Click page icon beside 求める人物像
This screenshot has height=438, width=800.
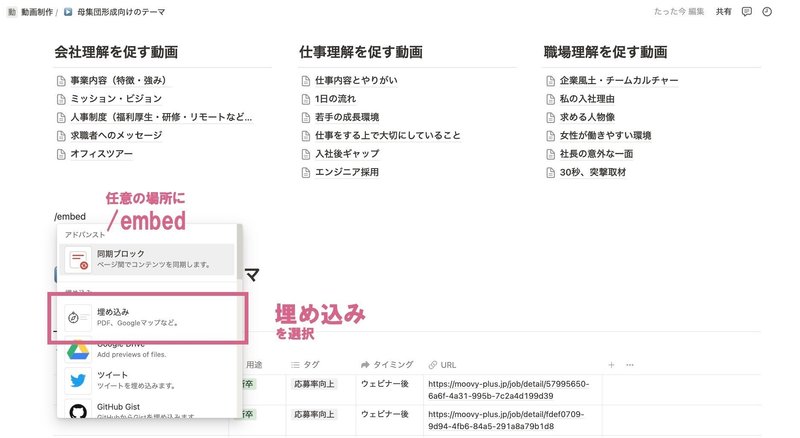[x=551, y=117]
